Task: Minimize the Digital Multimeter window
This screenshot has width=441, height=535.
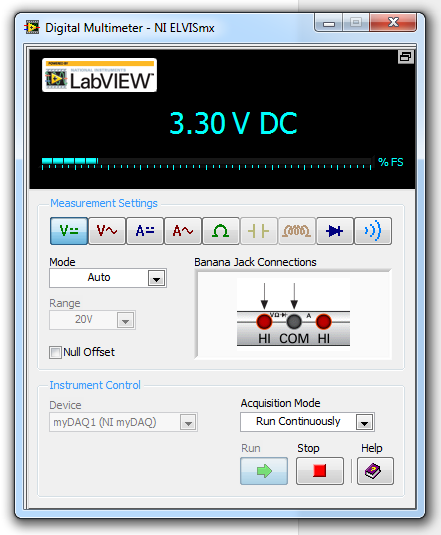Action: coord(329,23)
